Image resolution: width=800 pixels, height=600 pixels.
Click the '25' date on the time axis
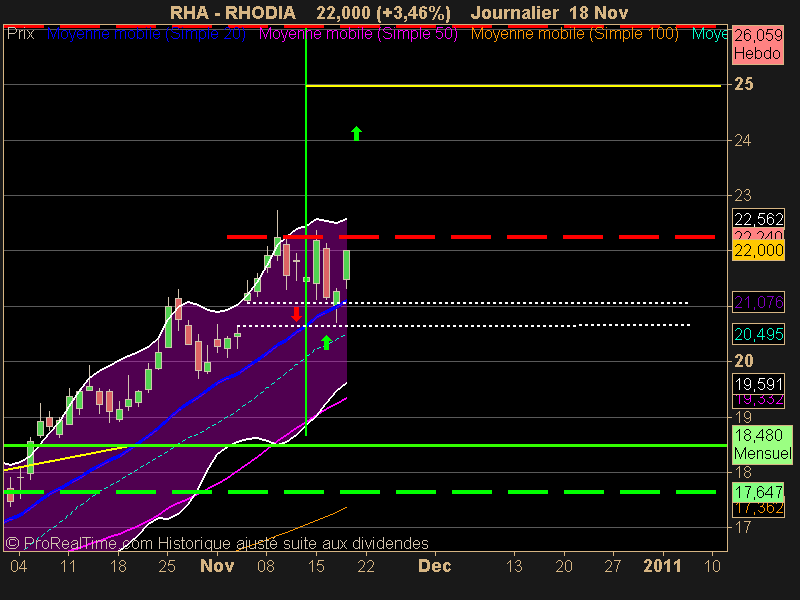167,566
